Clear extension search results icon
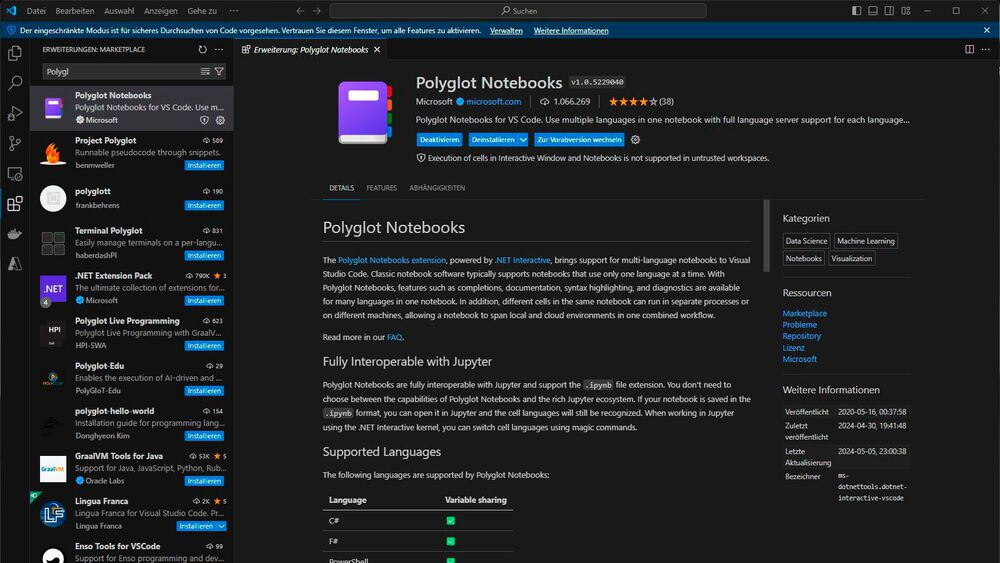 coord(205,71)
